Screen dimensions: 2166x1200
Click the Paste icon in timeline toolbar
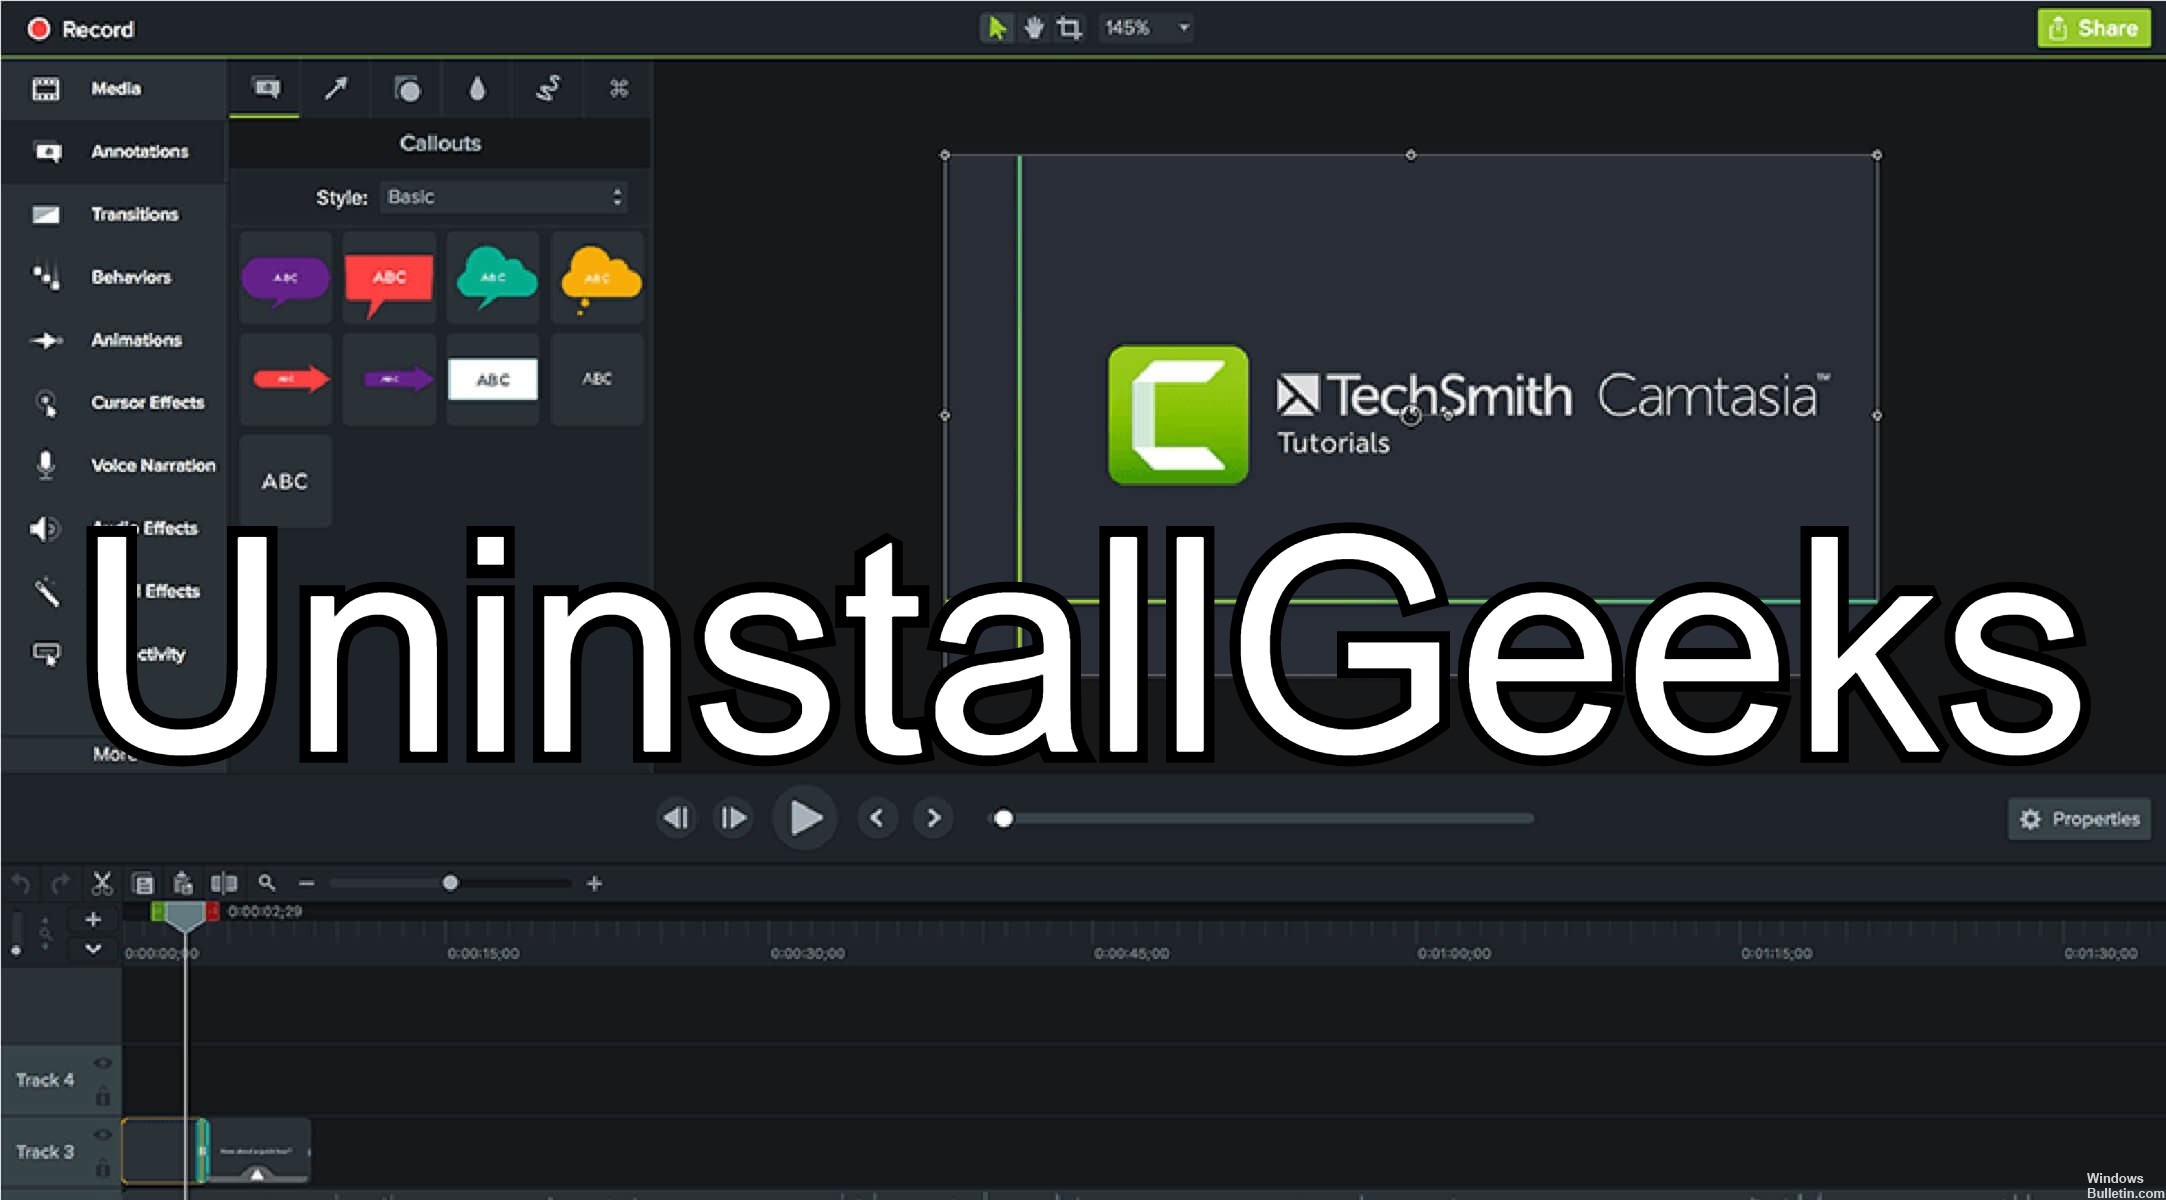pyautogui.click(x=183, y=884)
